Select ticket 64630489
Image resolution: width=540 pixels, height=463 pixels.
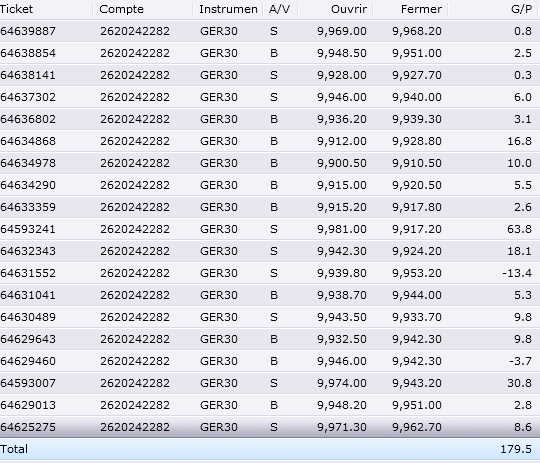(28, 317)
